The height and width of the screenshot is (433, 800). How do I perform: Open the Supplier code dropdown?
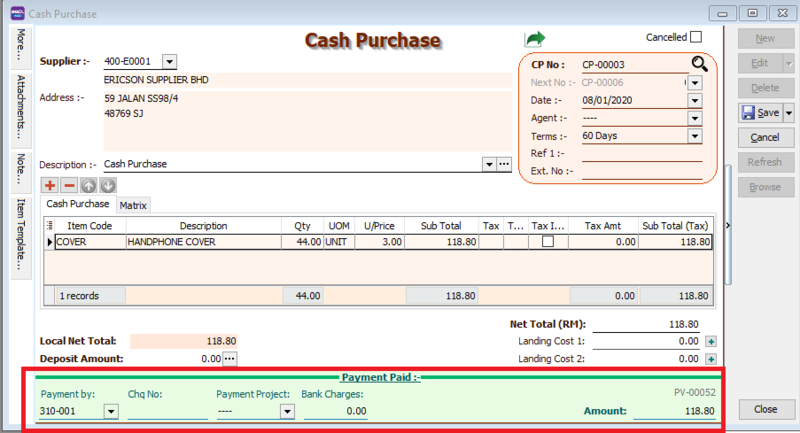coord(168,62)
